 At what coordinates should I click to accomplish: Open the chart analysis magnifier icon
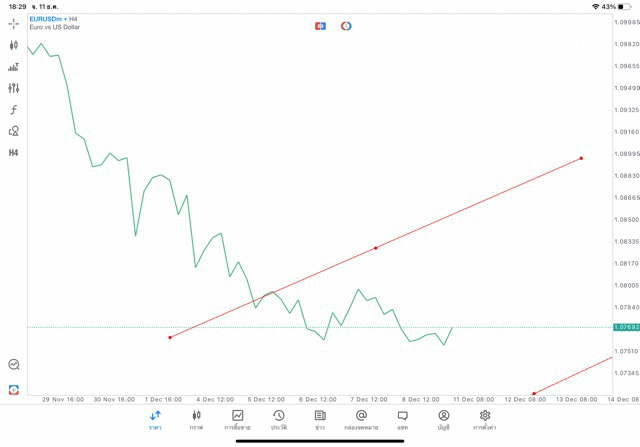pyautogui.click(x=14, y=365)
